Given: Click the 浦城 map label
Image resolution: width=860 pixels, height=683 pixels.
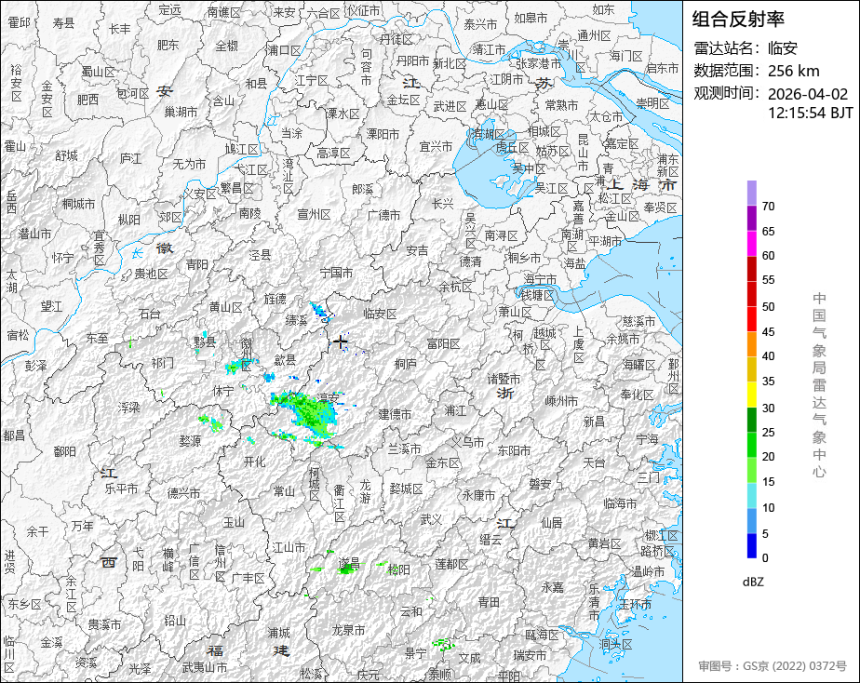Looking at the screenshot, I should [x=279, y=633].
